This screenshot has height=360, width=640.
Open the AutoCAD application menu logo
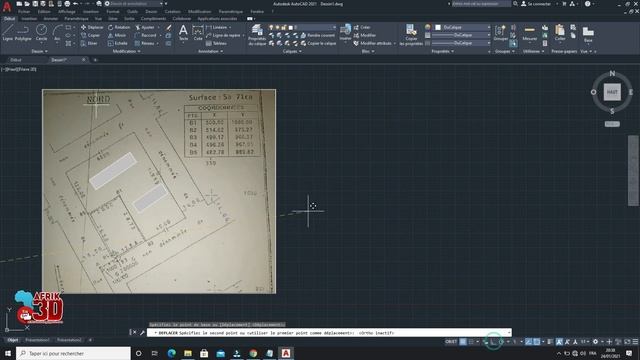pyautogui.click(x=7, y=6)
